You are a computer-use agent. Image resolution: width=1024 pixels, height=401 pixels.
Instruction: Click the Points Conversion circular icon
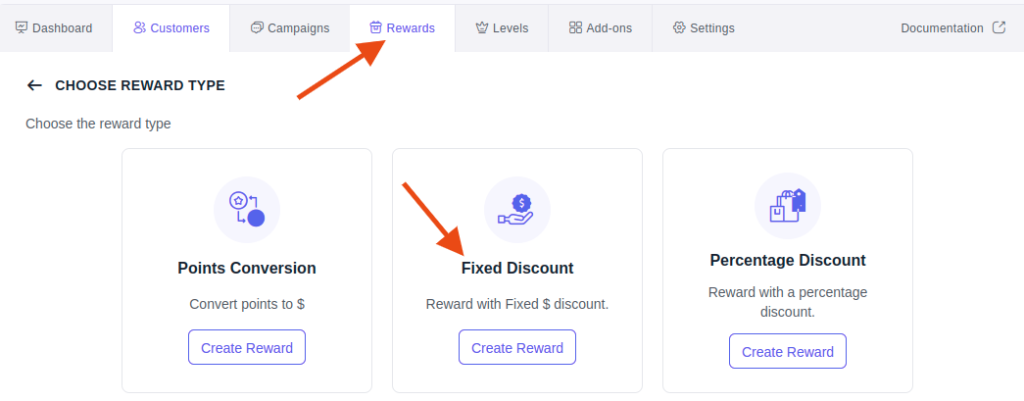[247, 210]
